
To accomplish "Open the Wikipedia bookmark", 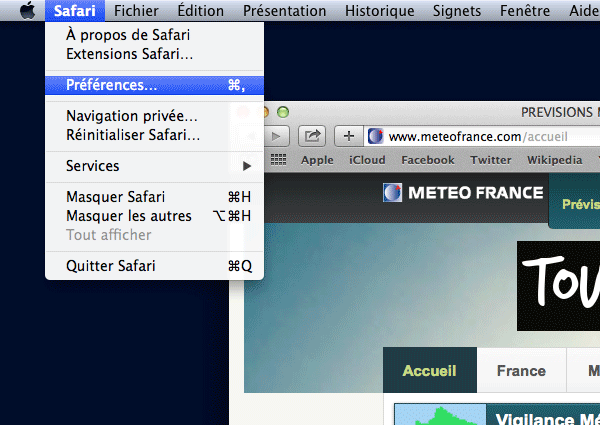I will pos(554,160).
